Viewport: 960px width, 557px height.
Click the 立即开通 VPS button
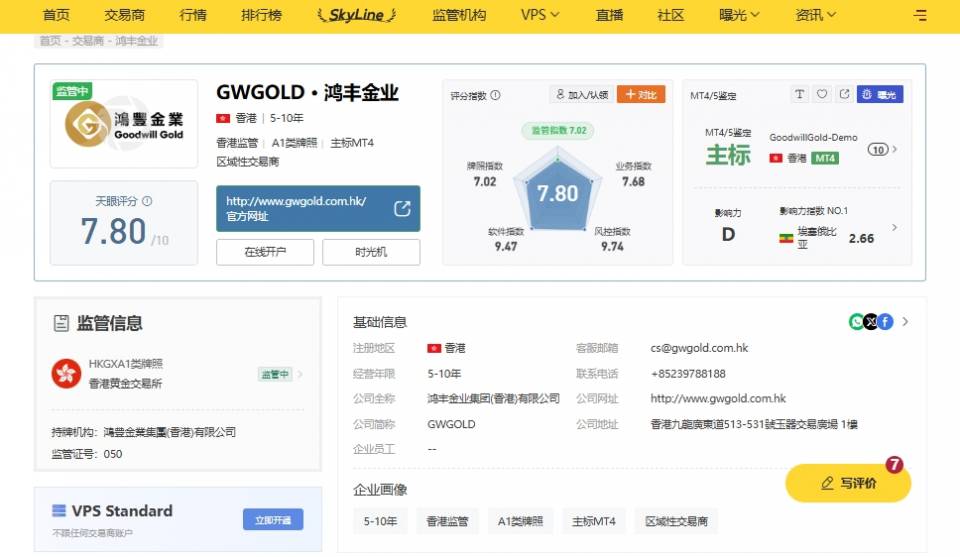(x=273, y=520)
